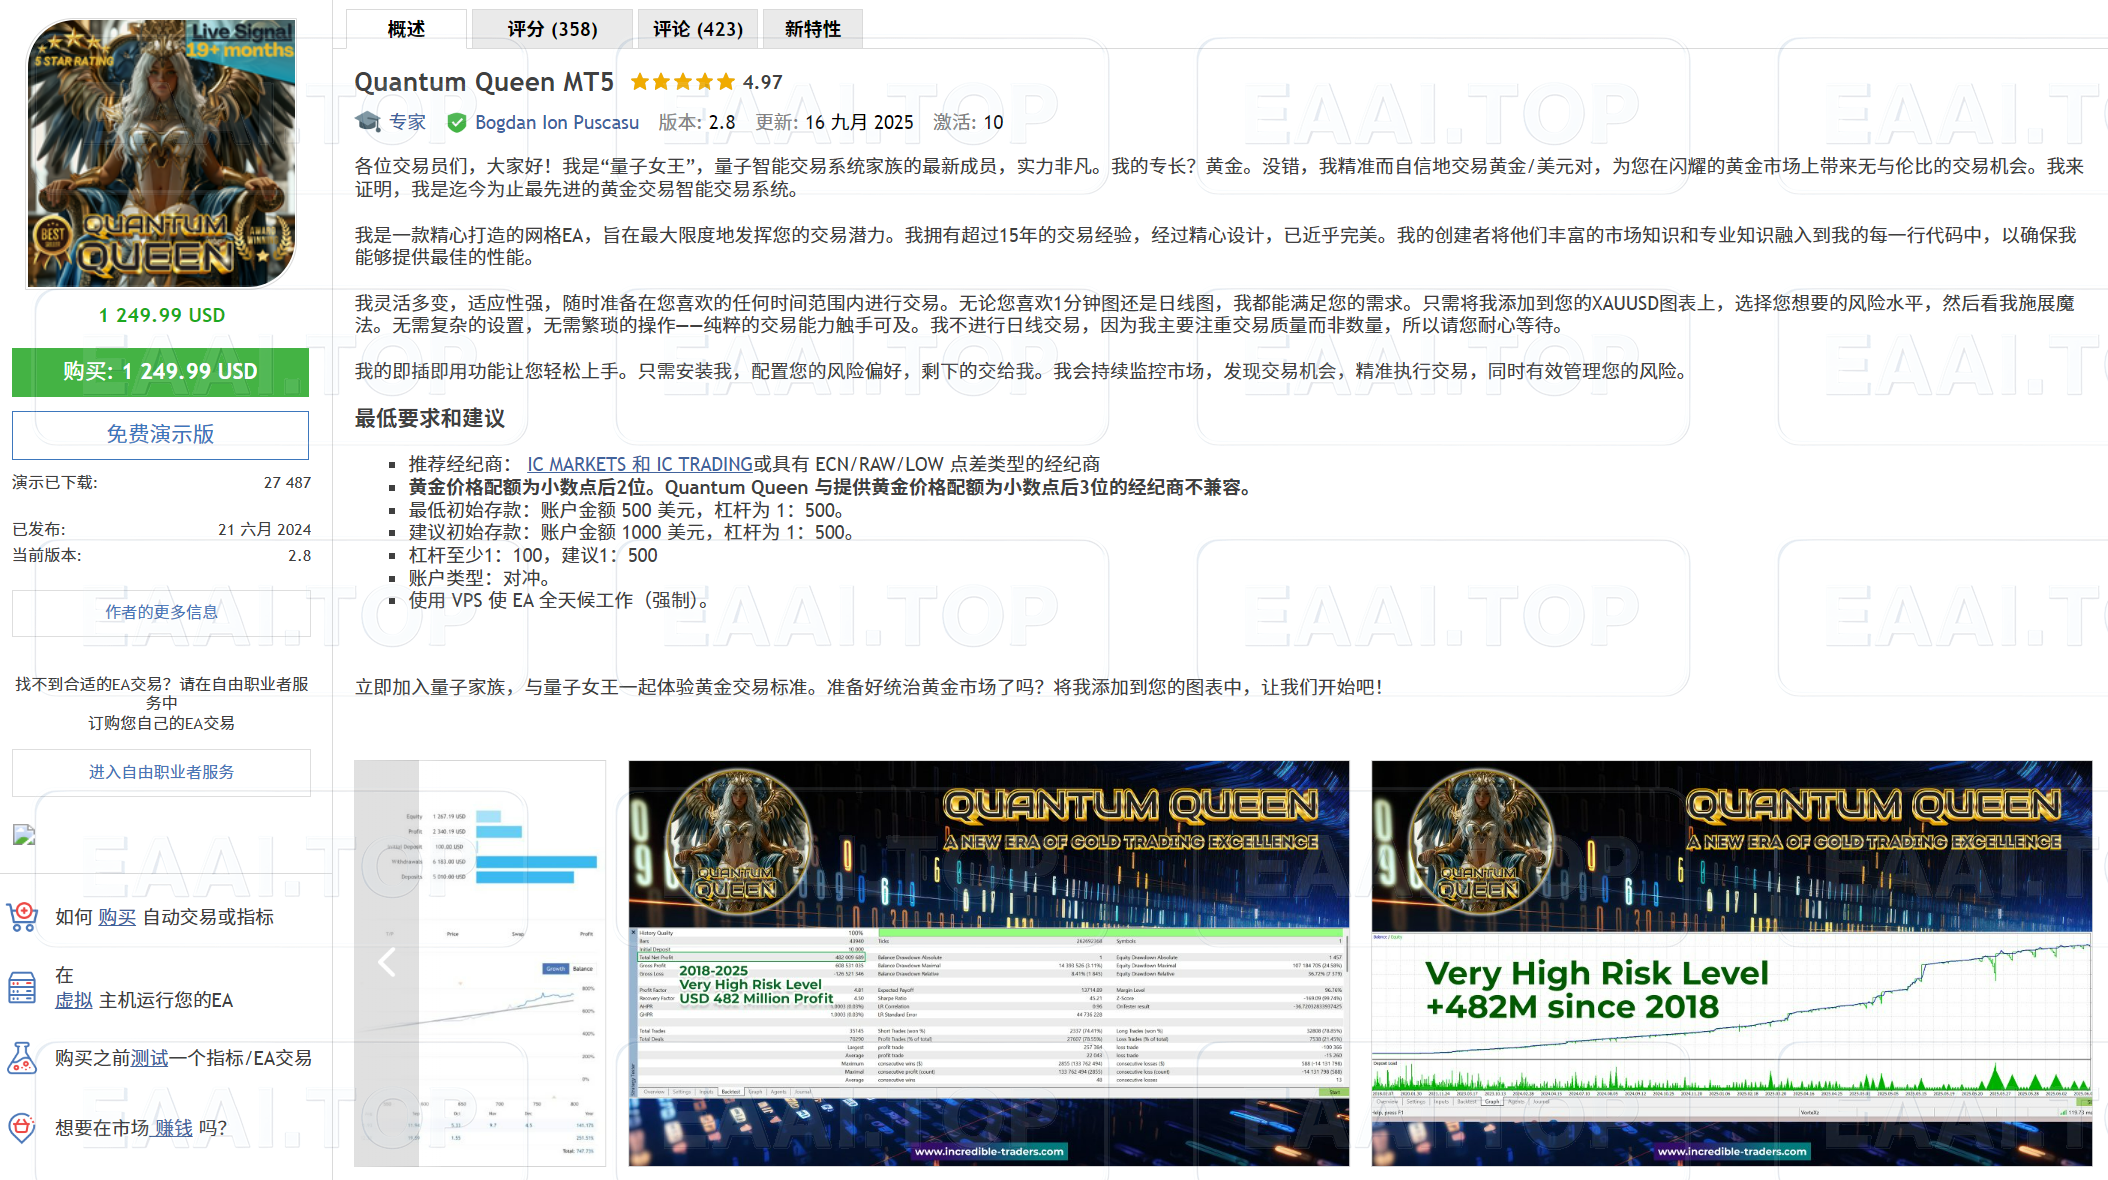Click the graduation cap expert badge icon
Viewport: 2108px width, 1180px height.
[x=369, y=122]
